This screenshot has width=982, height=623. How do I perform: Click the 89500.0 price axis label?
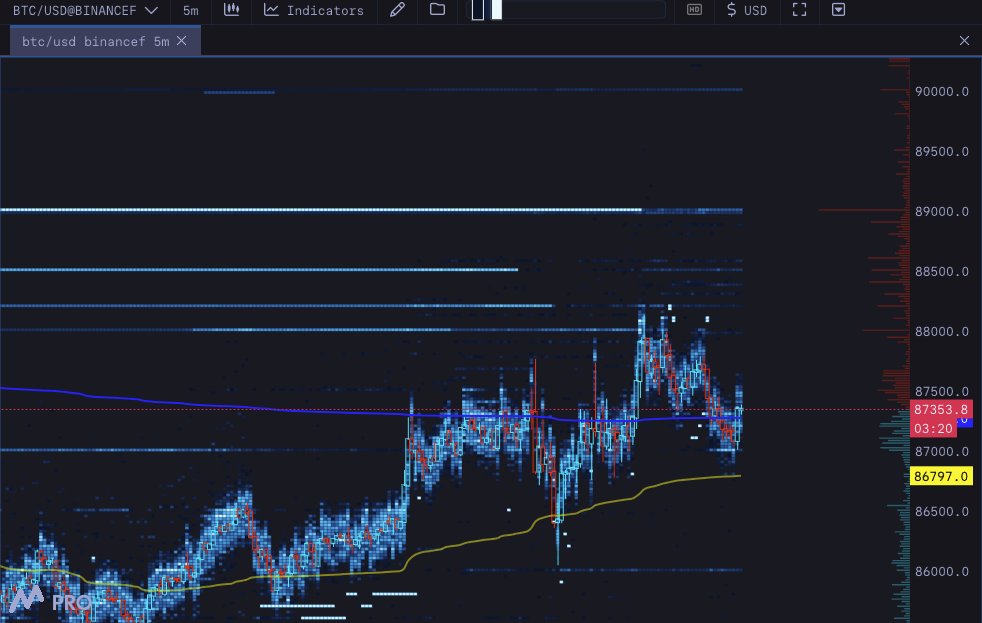coord(941,152)
